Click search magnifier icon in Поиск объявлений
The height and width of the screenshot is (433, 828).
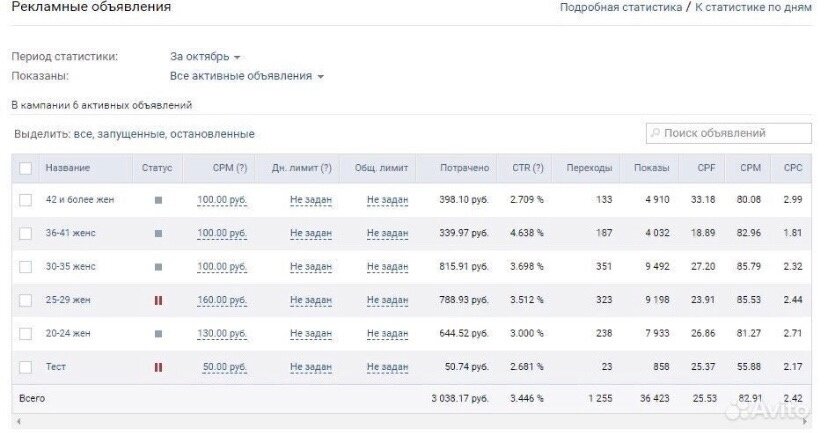coord(655,133)
